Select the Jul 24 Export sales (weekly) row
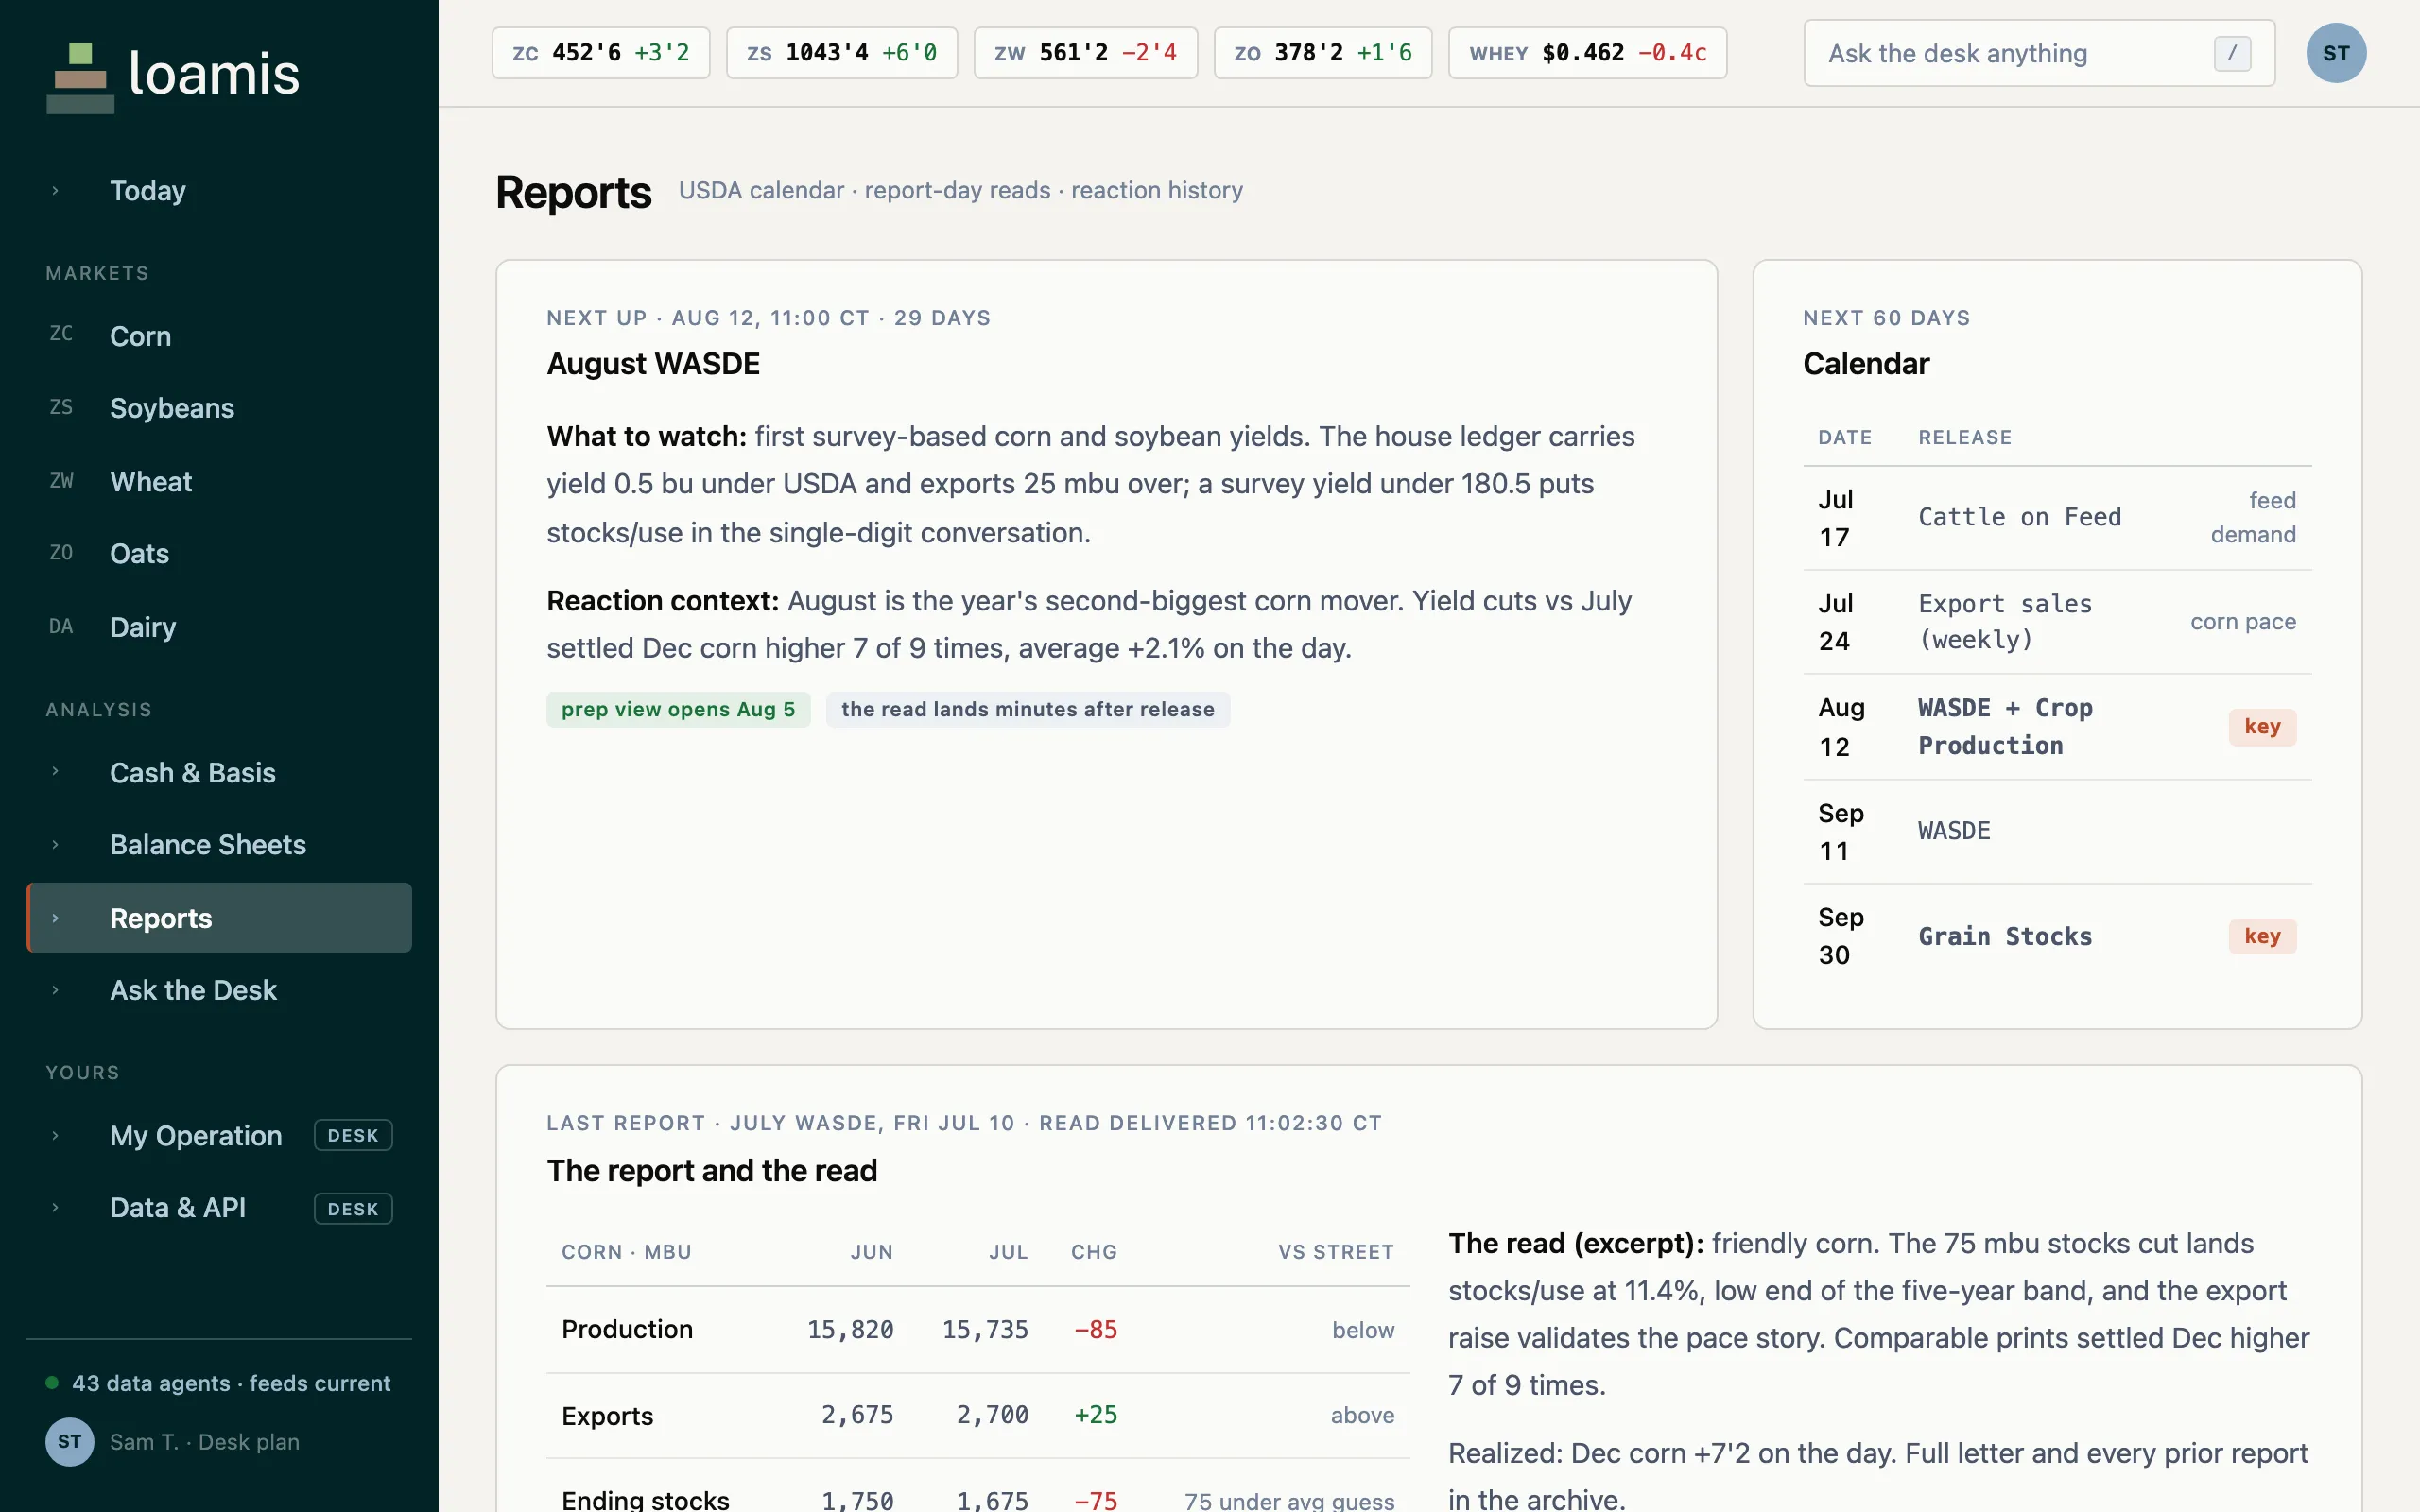The width and height of the screenshot is (2420, 1512). 2057,622
